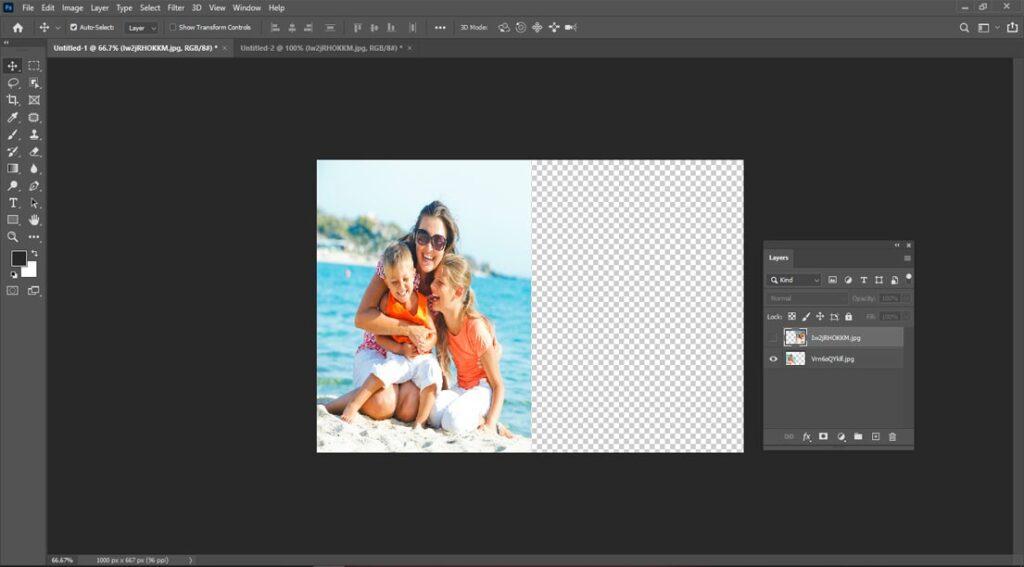Viewport: 1024px width, 567px height.
Task: Open the Edit Toolbar three-dots button
Action: coord(34,237)
